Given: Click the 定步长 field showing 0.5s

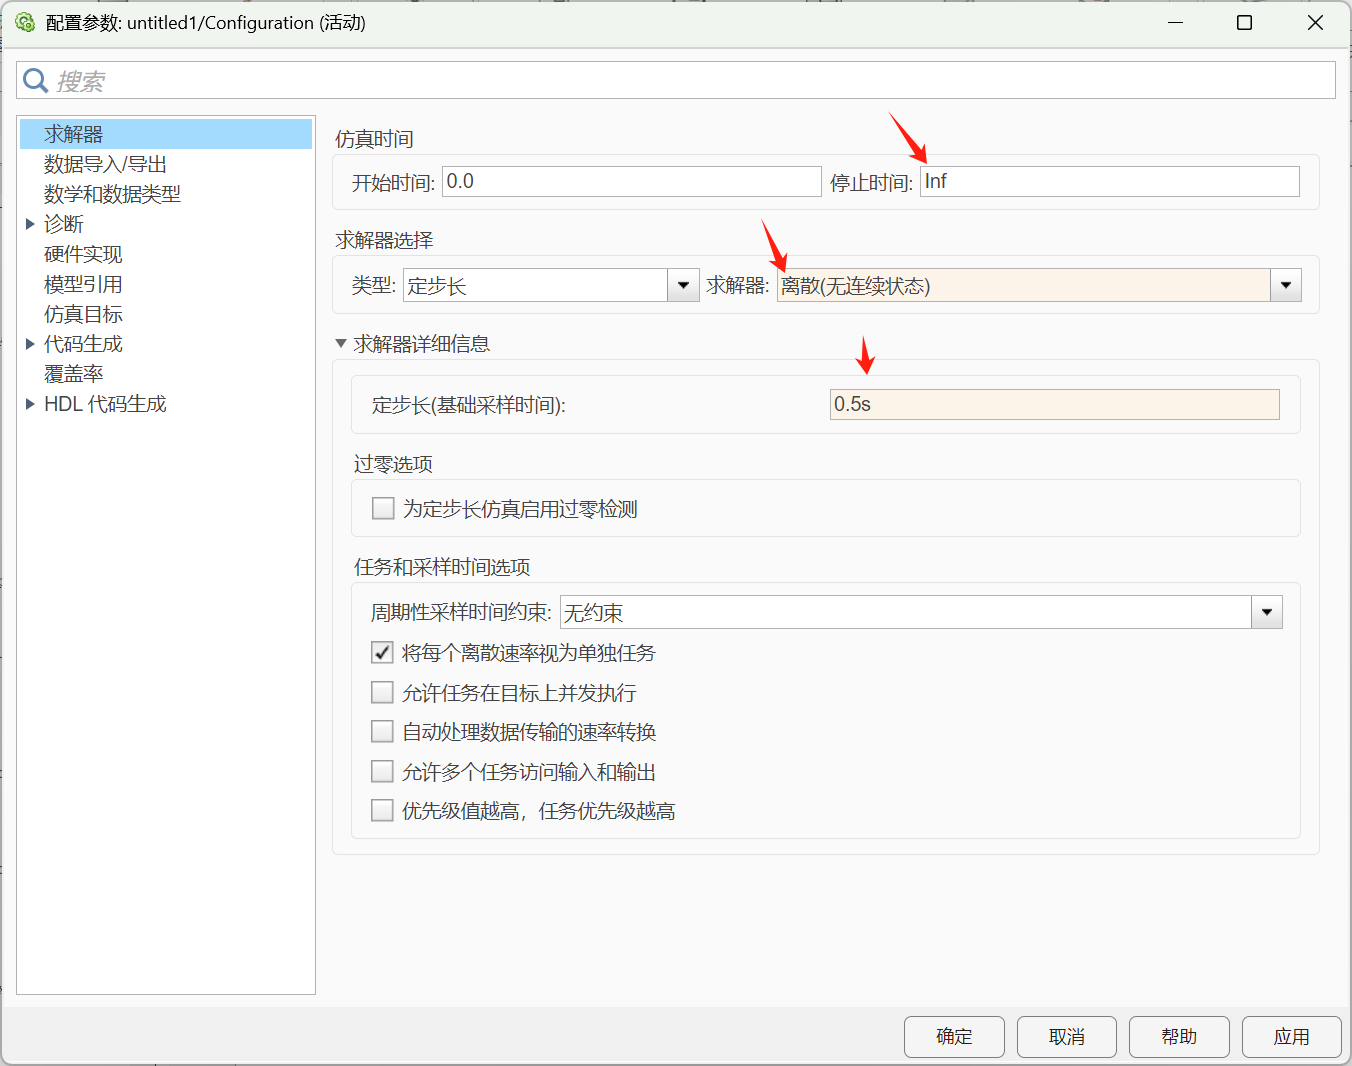Looking at the screenshot, I should point(1055,404).
